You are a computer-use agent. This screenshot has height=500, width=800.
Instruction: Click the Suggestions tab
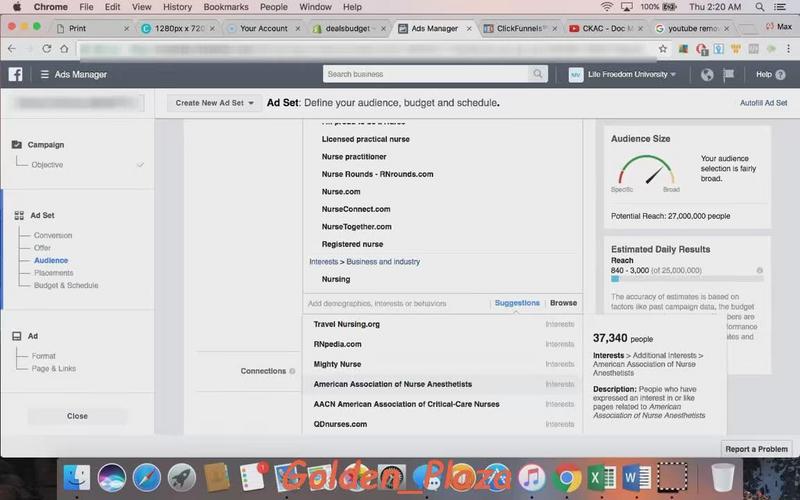(x=517, y=303)
